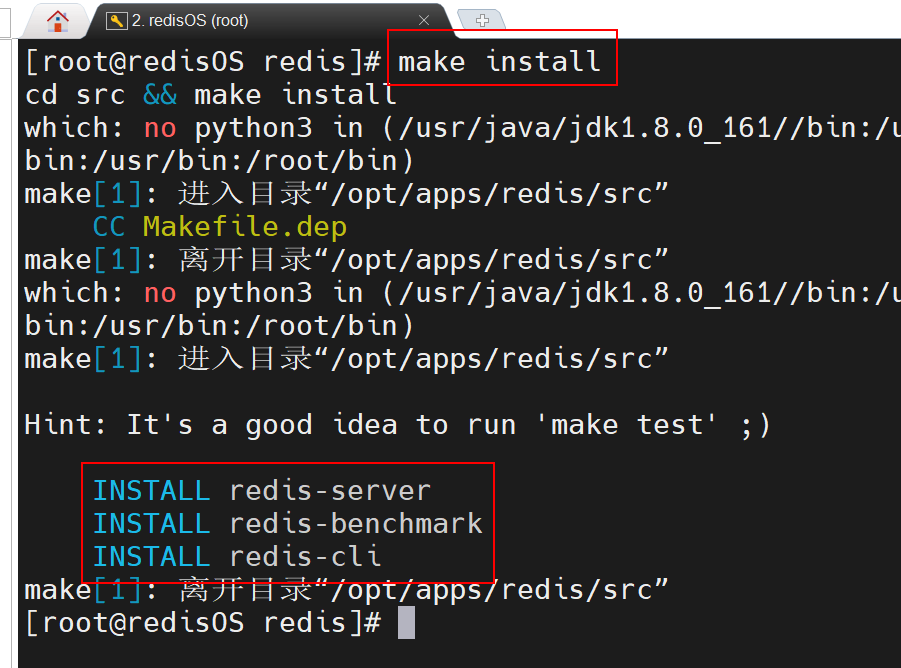
Task: Click the 'INSTALL redis-server' line
Action: coord(262,491)
